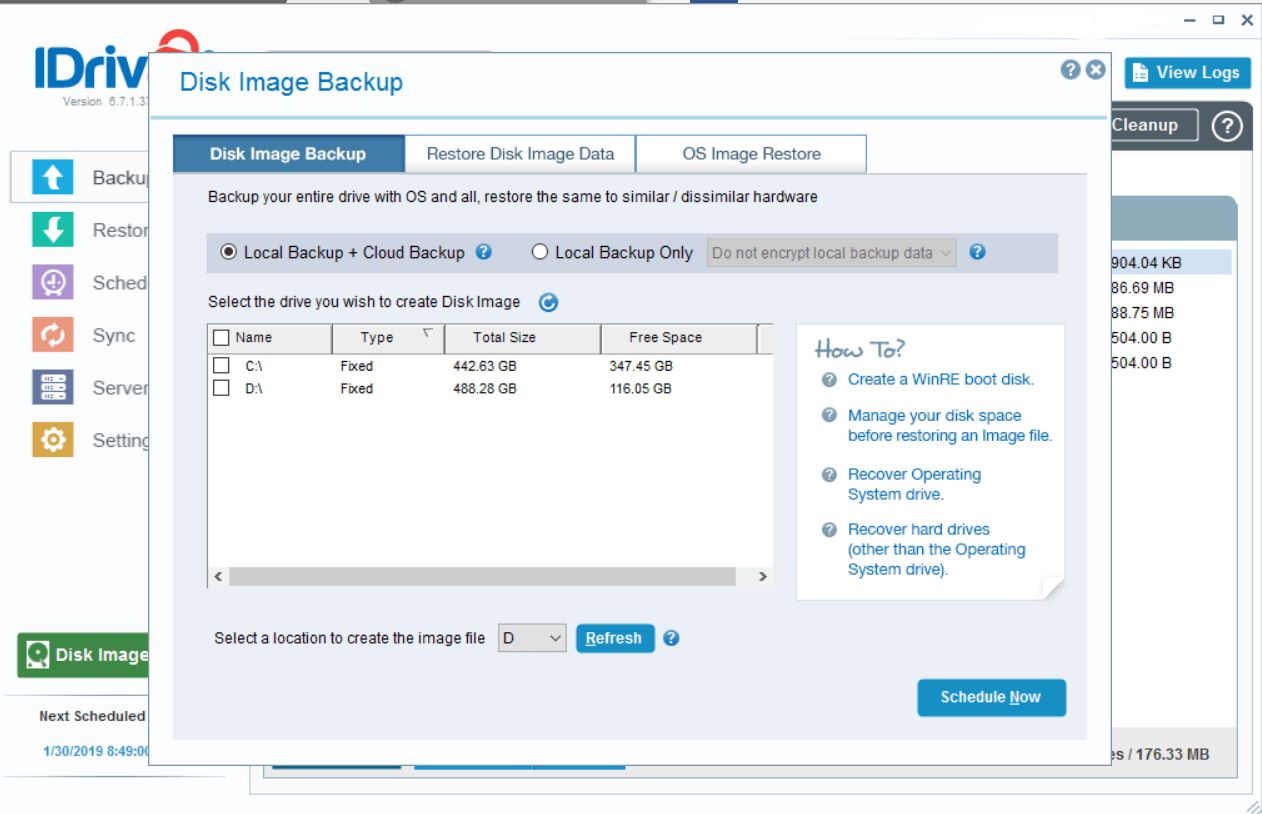Click the Schedule Now button

(991, 697)
